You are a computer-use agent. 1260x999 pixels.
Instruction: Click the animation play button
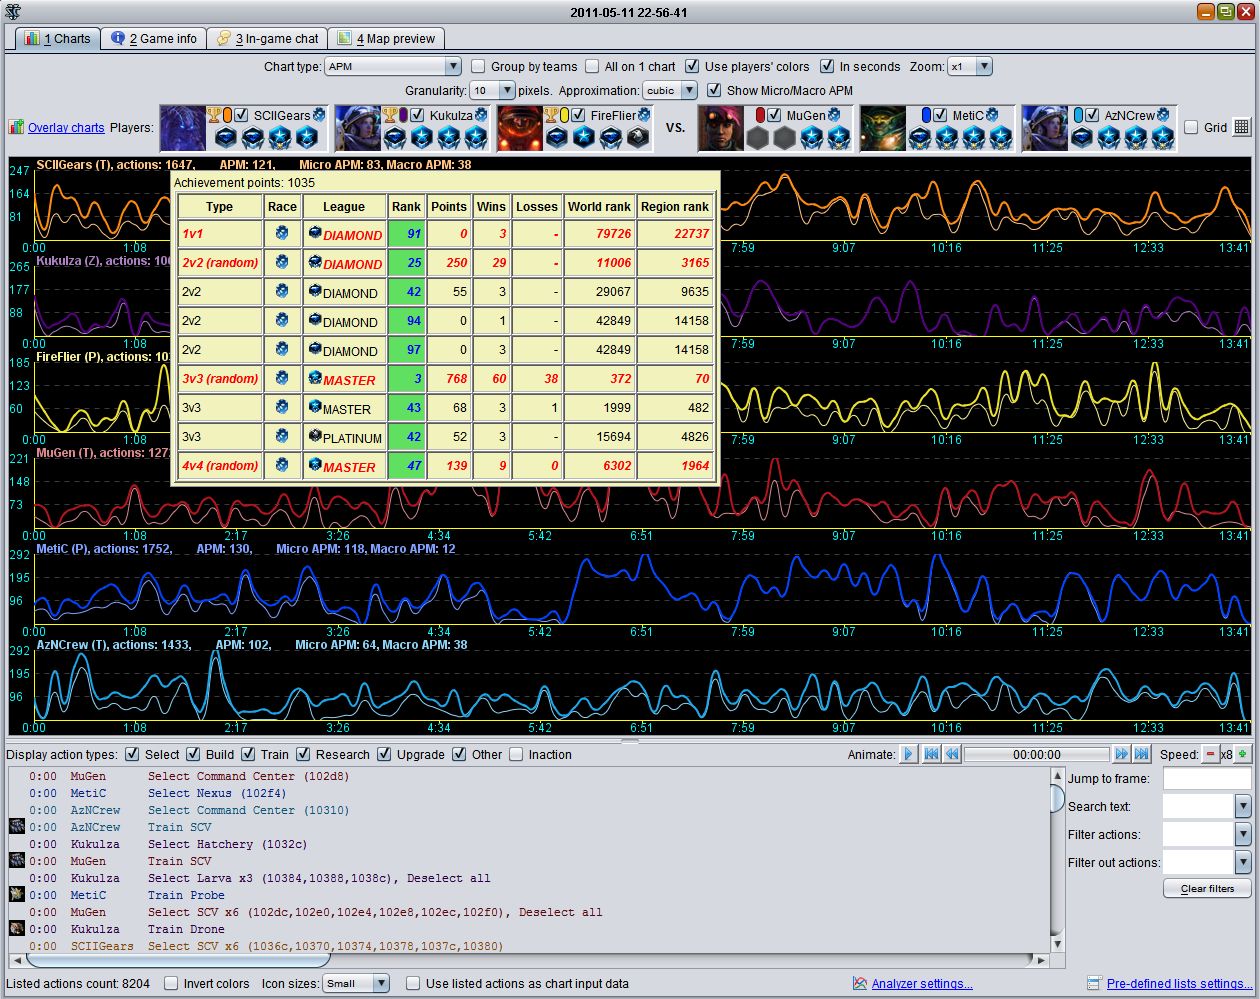pos(908,754)
